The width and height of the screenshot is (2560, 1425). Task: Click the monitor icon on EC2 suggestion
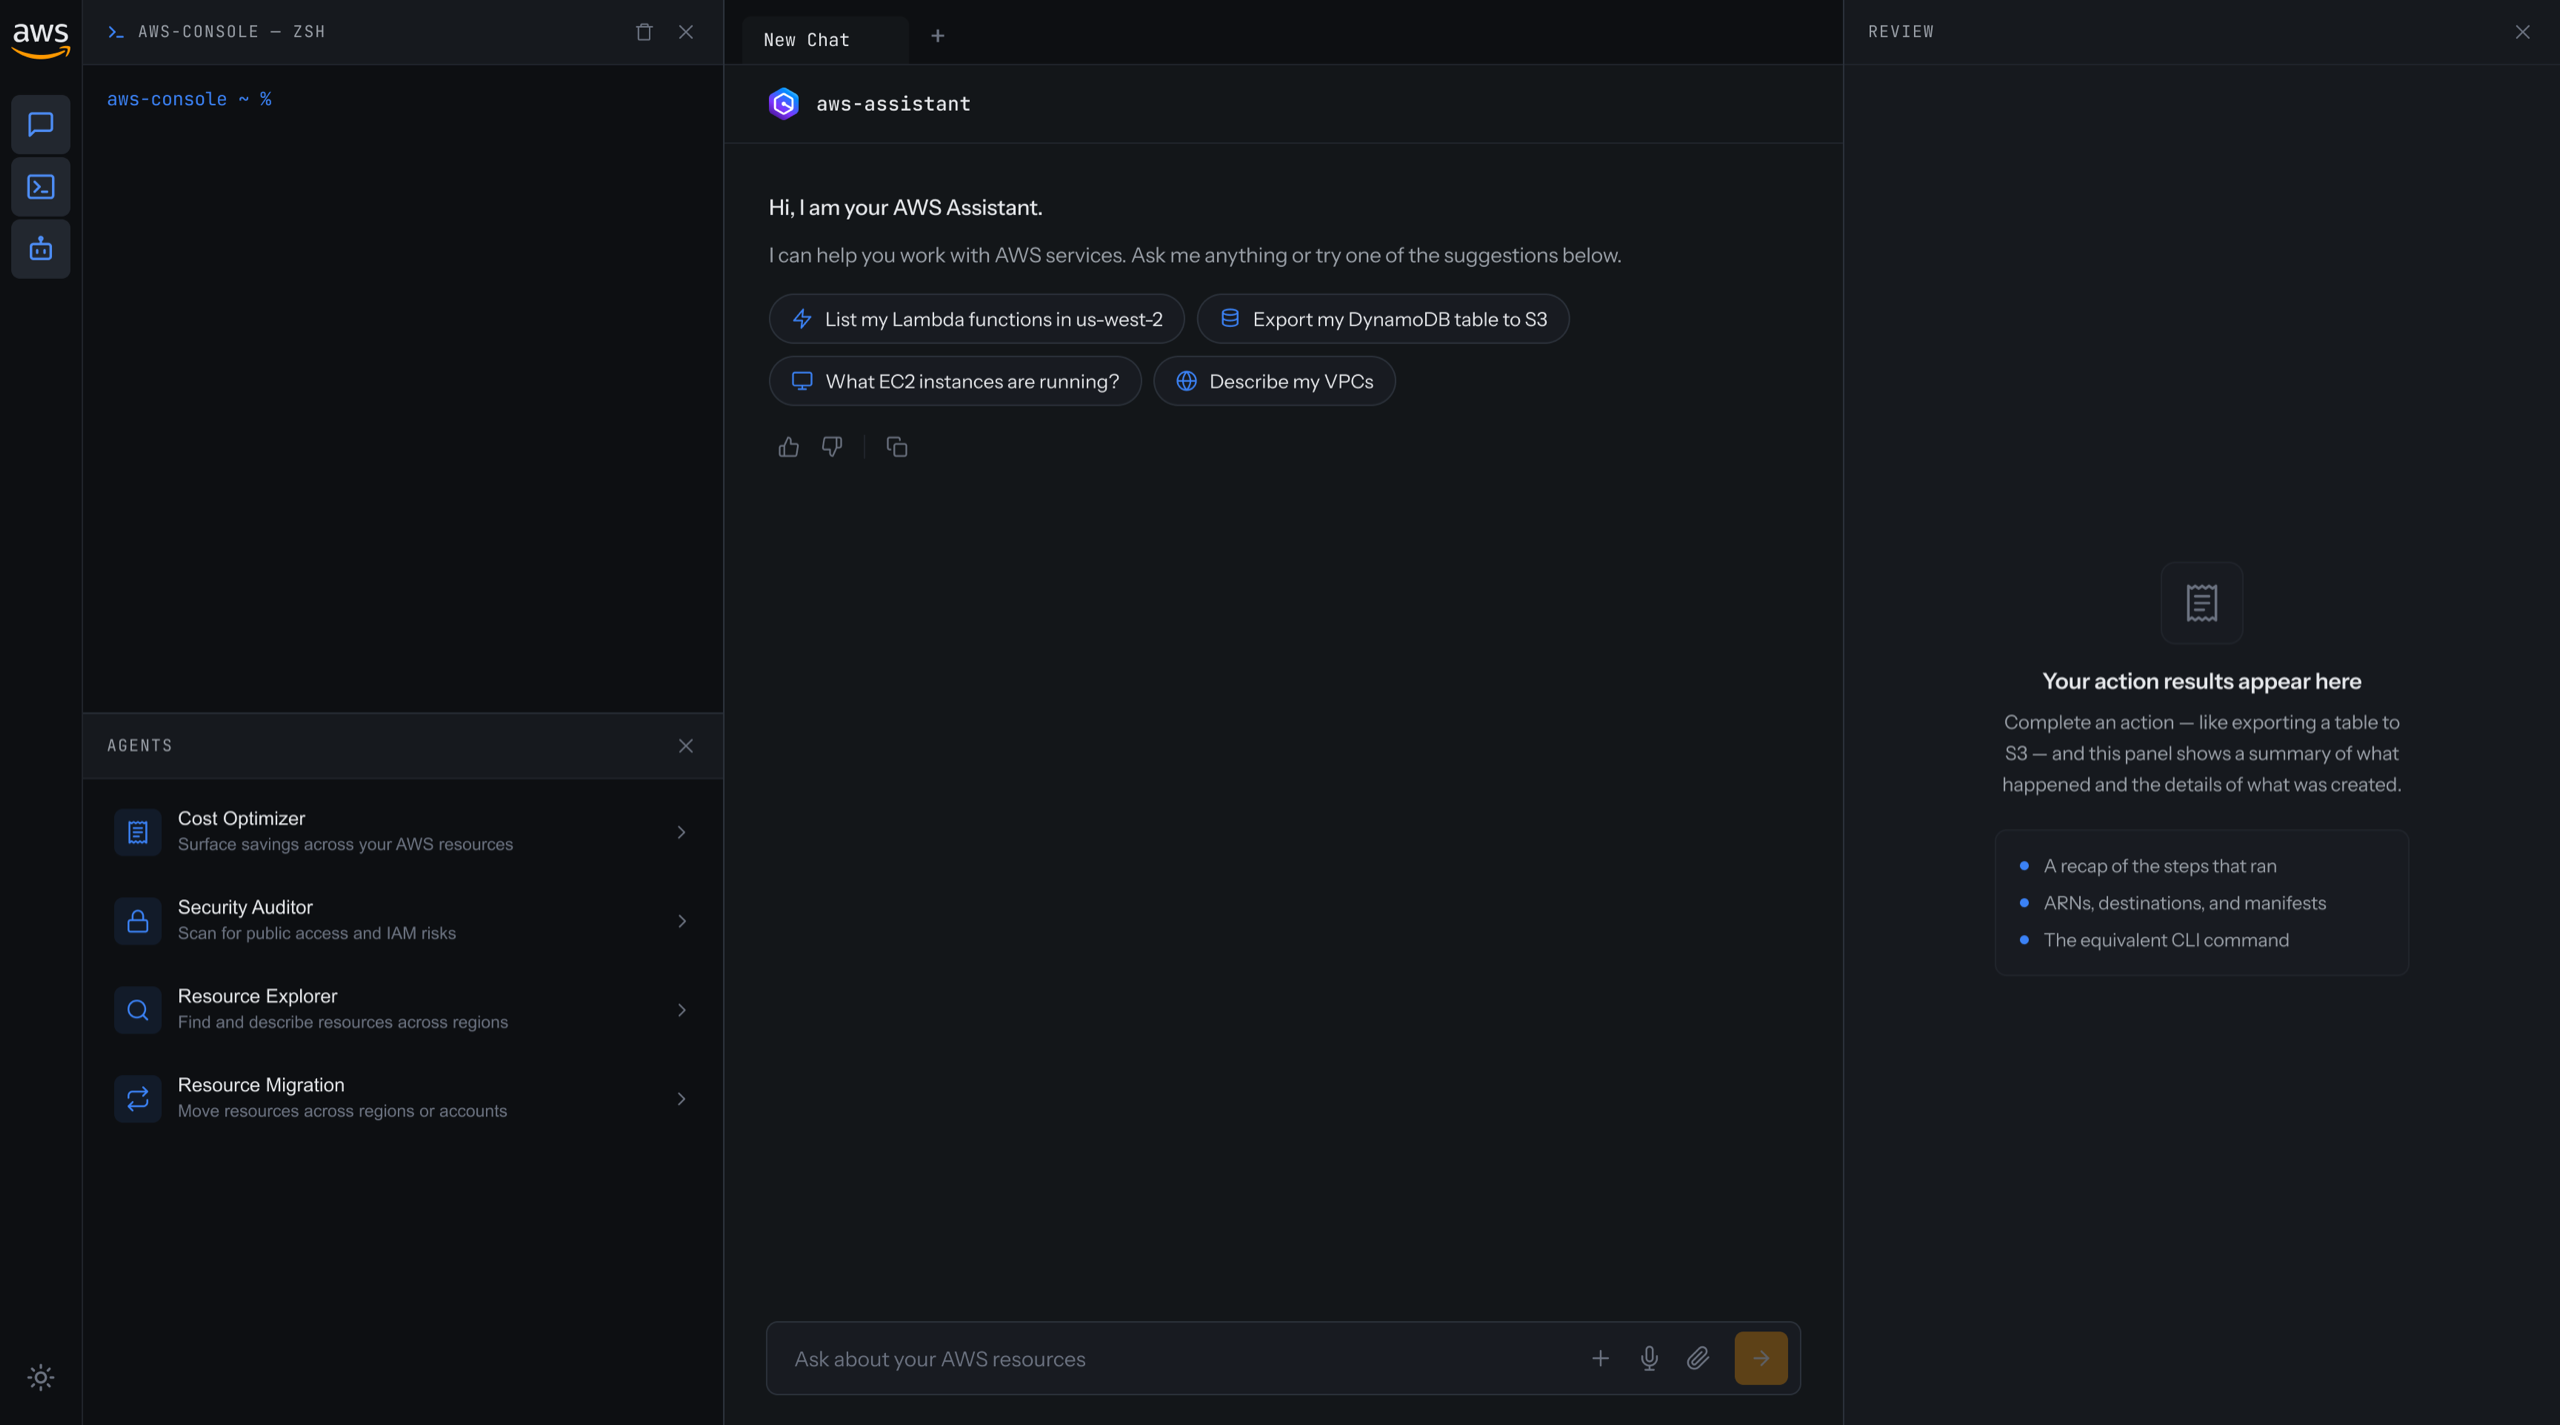pyautogui.click(x=802, y=381)
